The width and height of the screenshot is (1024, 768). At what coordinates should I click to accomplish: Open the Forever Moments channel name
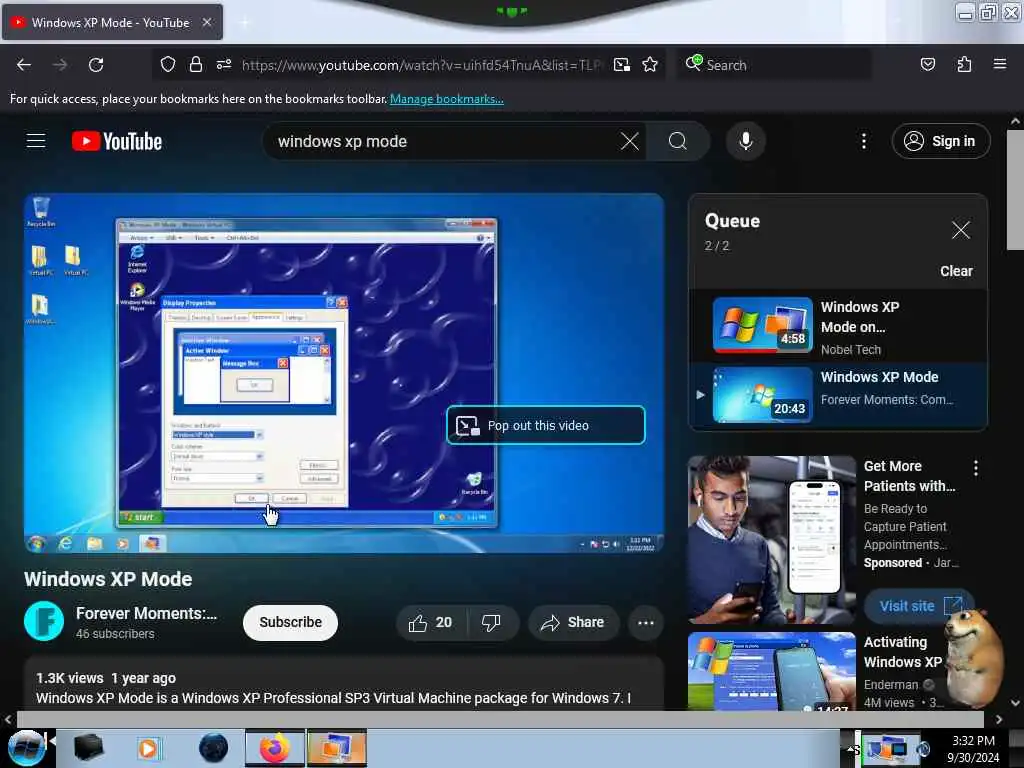click(x=146, y=613)
